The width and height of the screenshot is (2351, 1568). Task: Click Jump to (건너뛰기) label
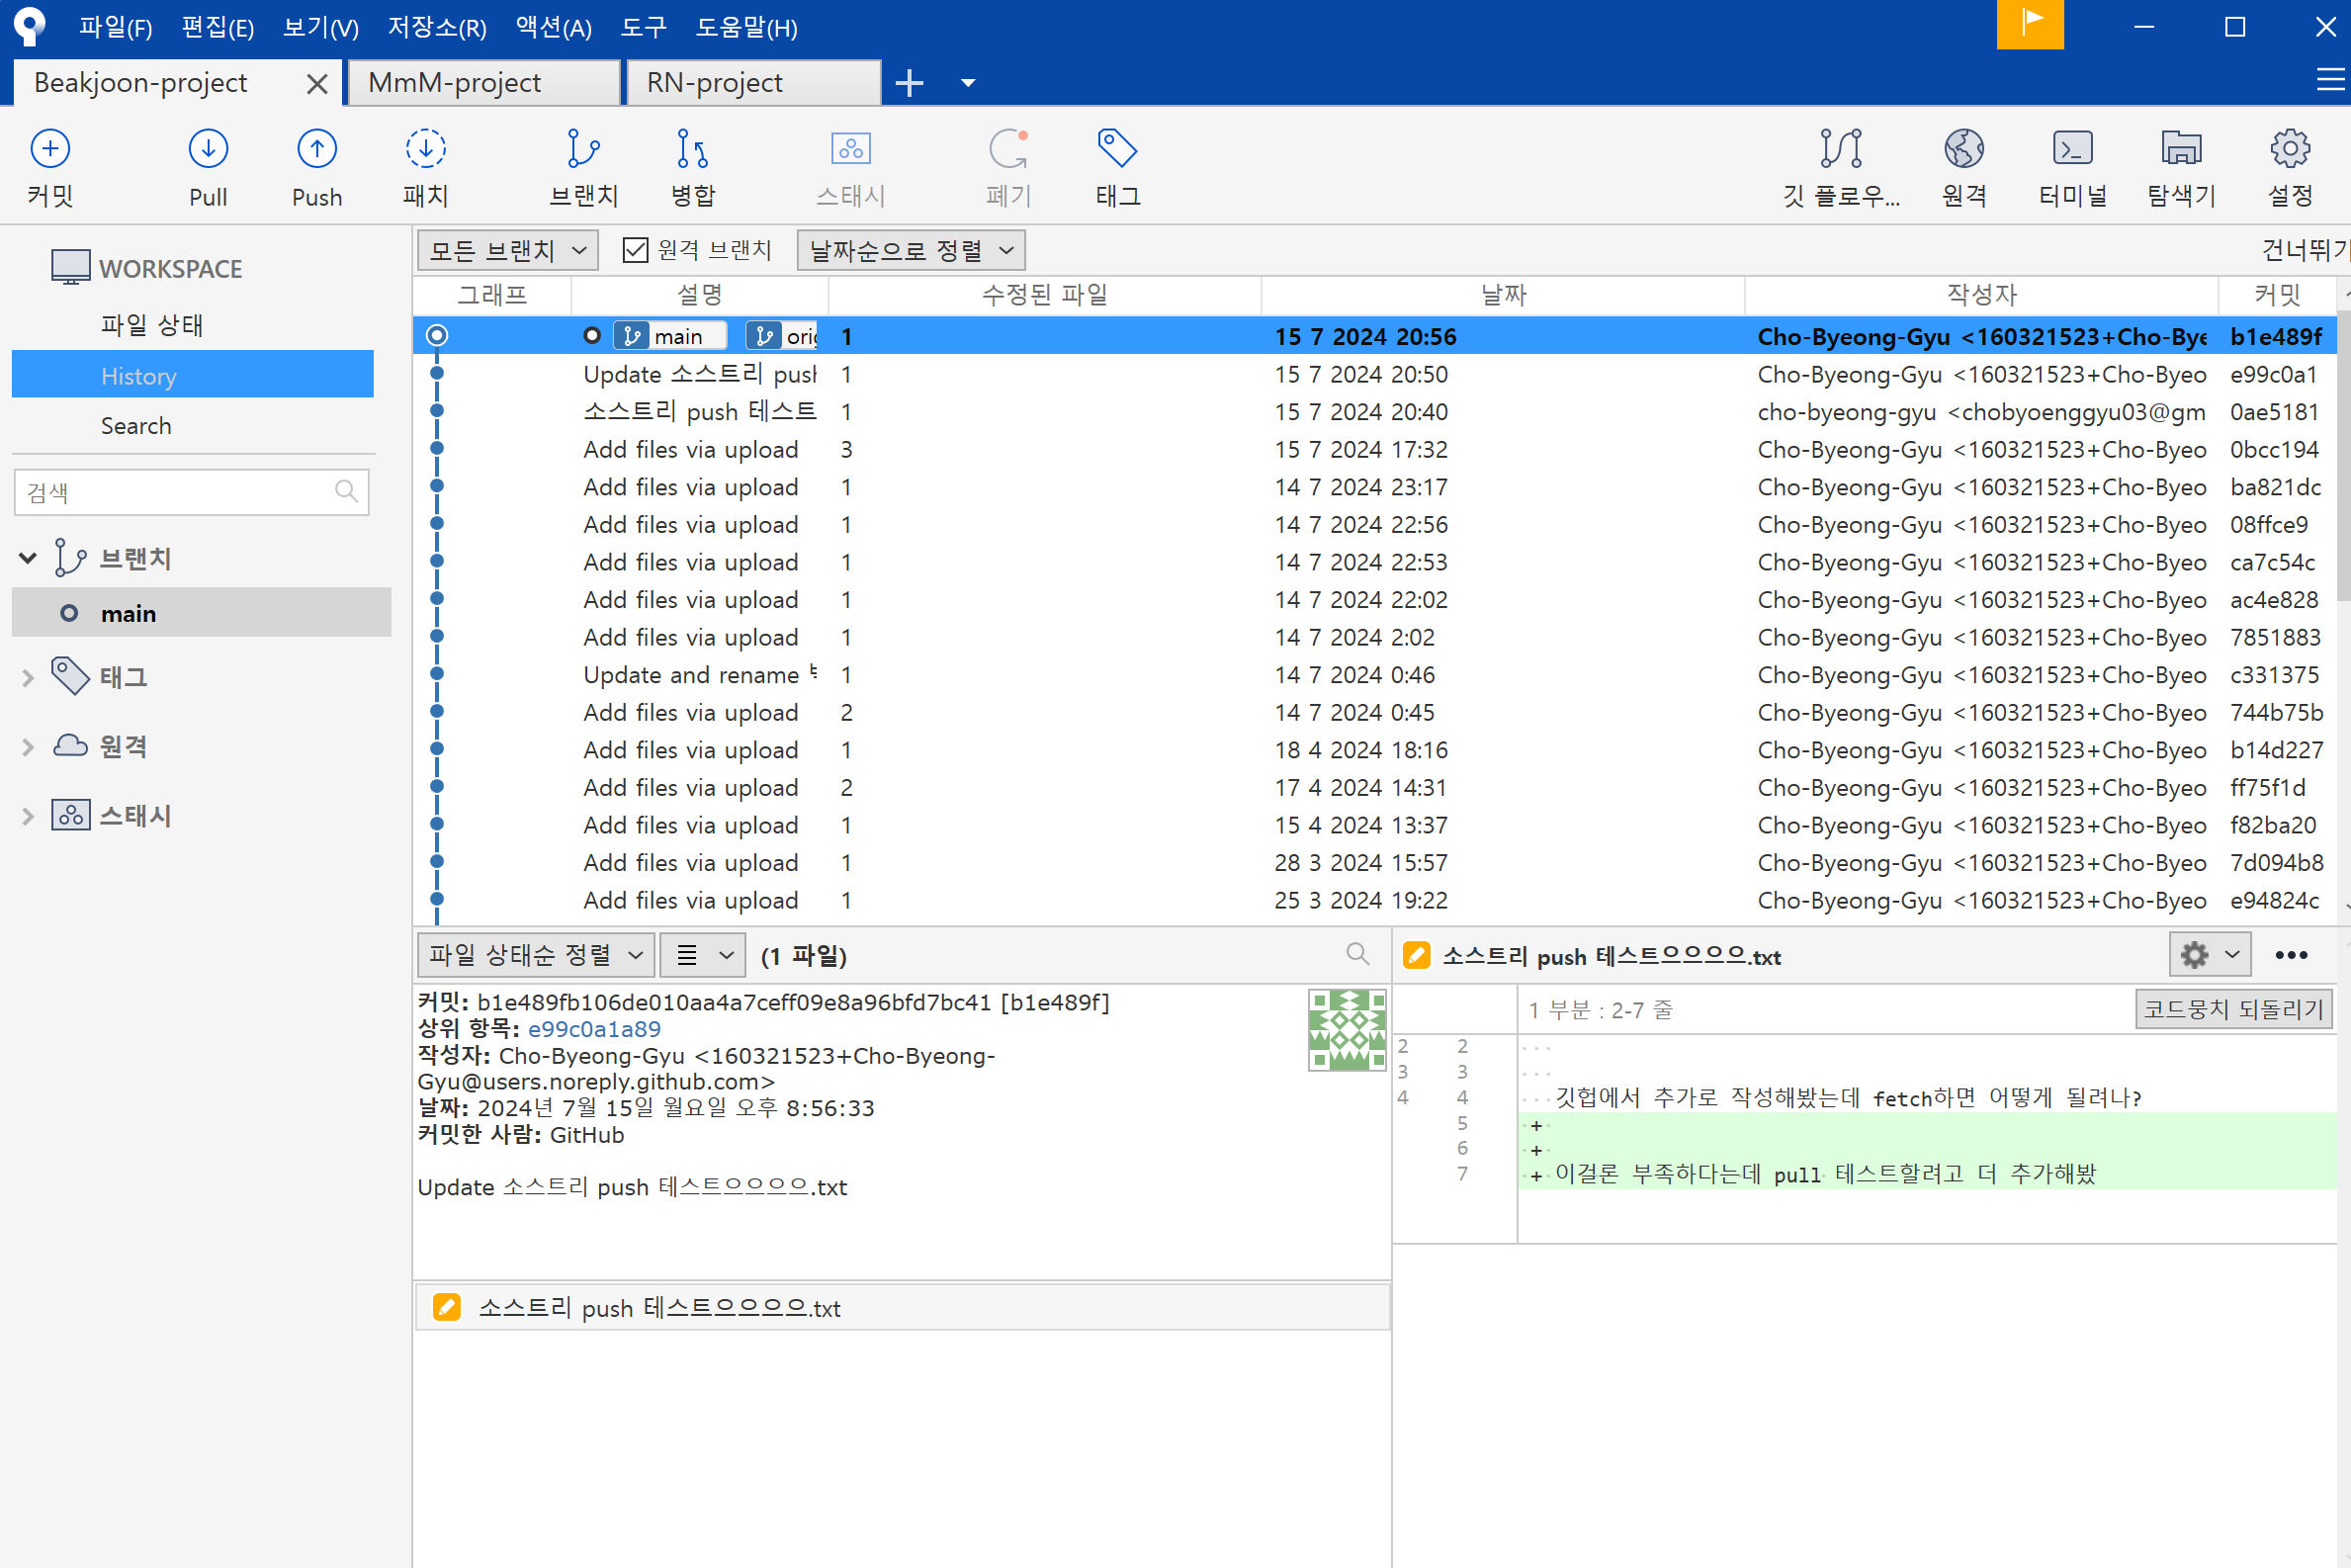[2304, 249]
